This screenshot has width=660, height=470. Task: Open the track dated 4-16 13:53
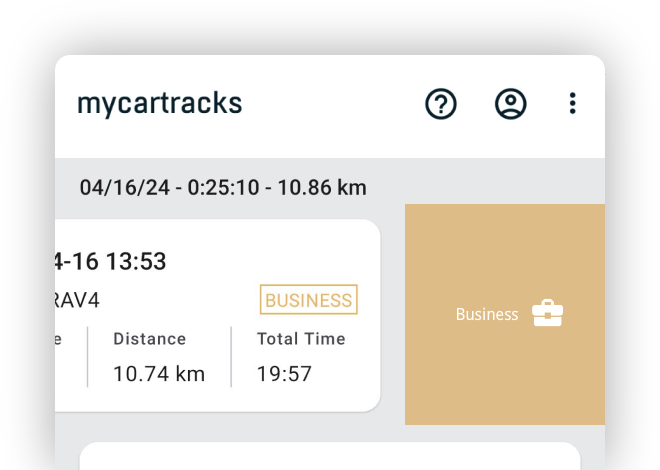pos(110,261)
